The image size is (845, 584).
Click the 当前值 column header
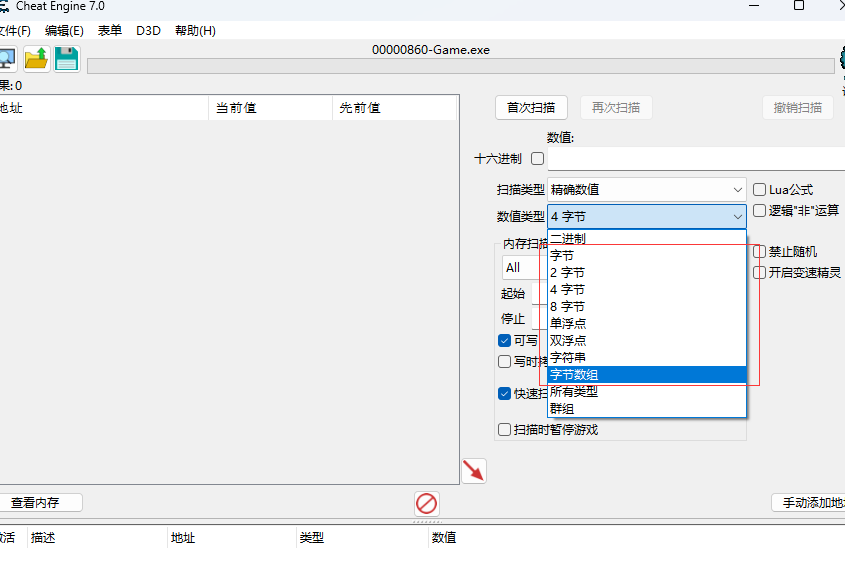pos(271,108)
